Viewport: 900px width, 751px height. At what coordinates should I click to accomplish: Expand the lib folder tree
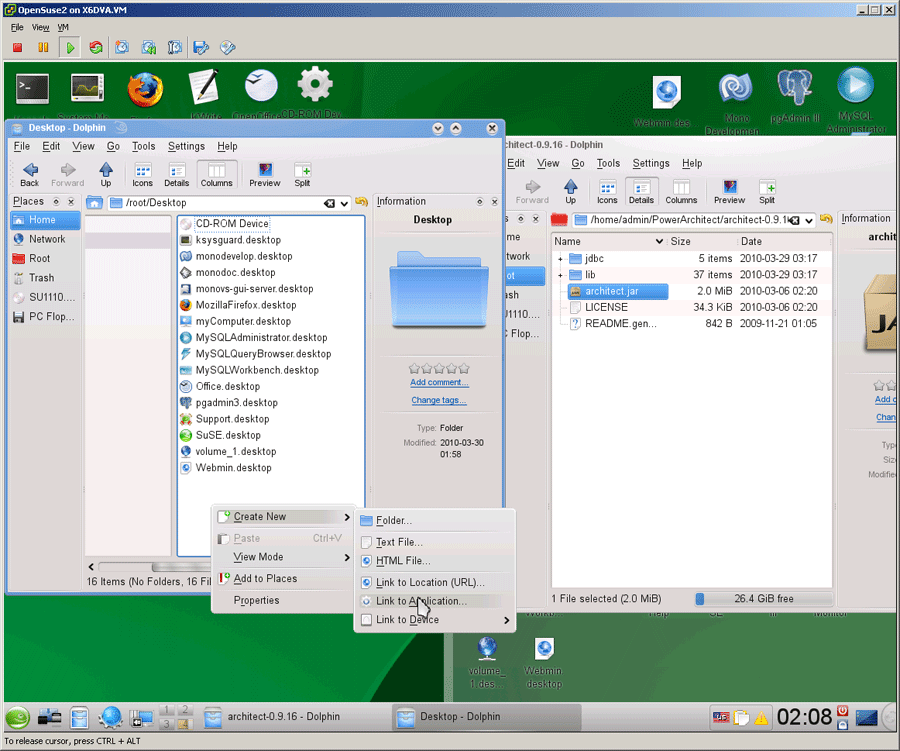(x=561, y=275)
